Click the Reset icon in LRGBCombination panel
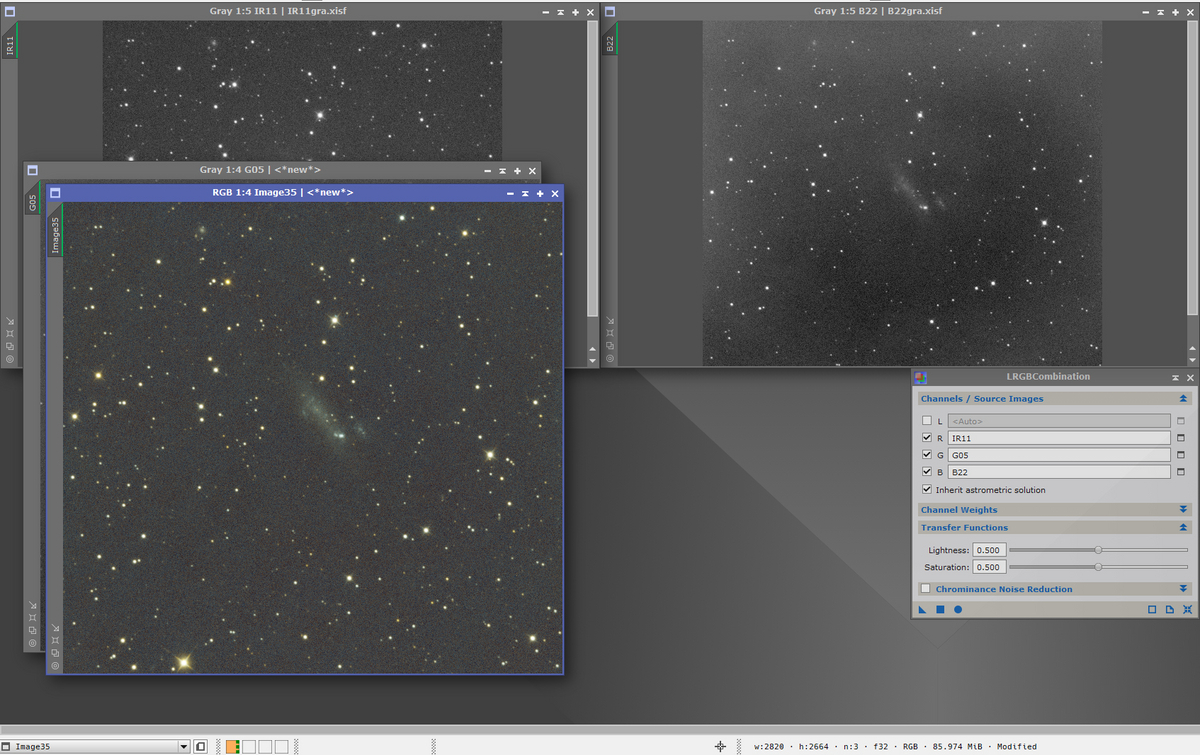1200x755 pixels. click(x=1187, y=609)
